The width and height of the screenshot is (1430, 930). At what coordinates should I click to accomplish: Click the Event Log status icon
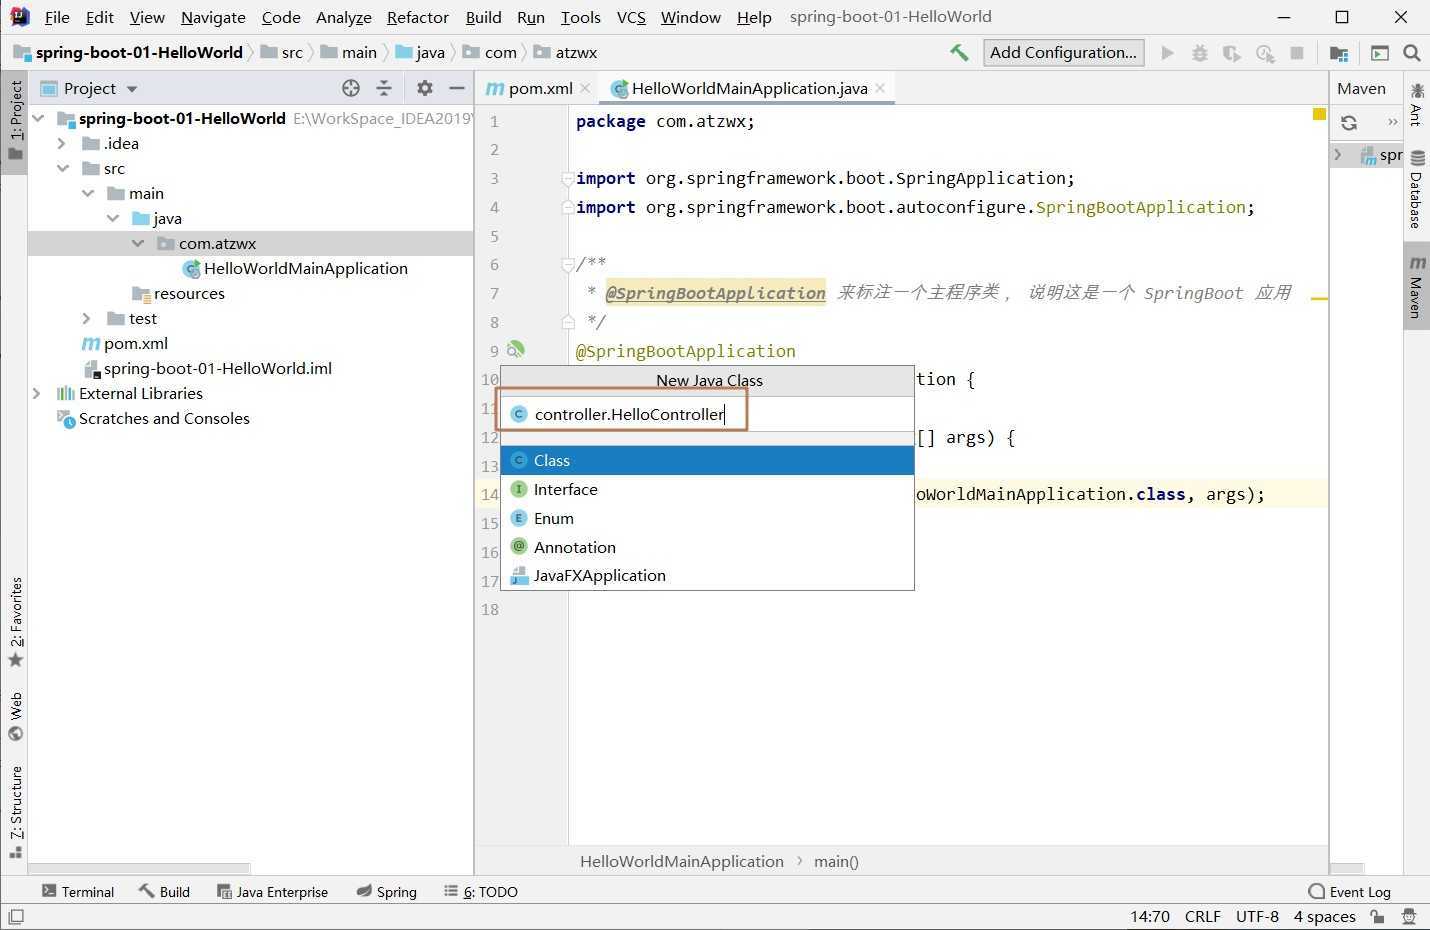click(1349, 891)
